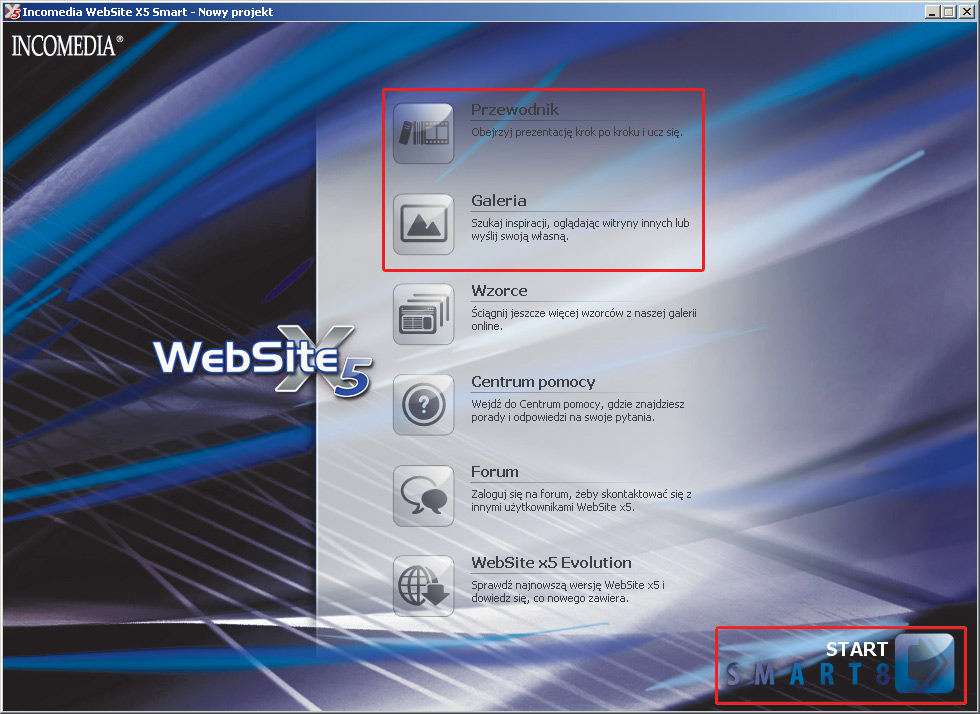This screenshot has height=714, width=980.
Task: Click the START text label
Action: 856,649
